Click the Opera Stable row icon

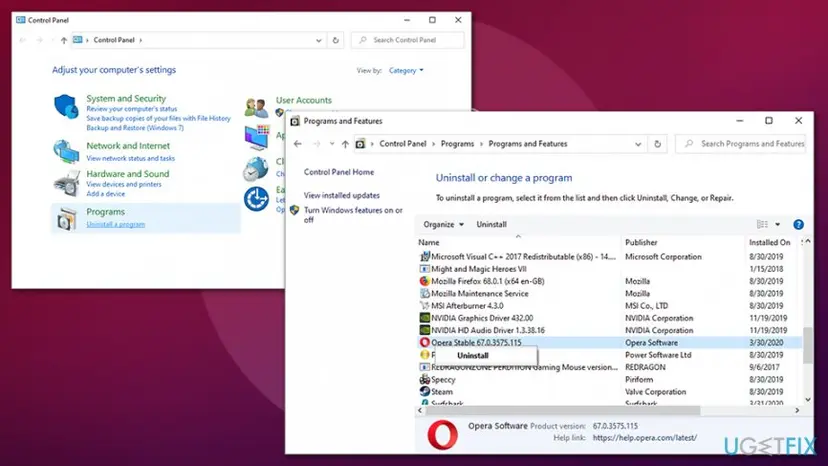425,342
